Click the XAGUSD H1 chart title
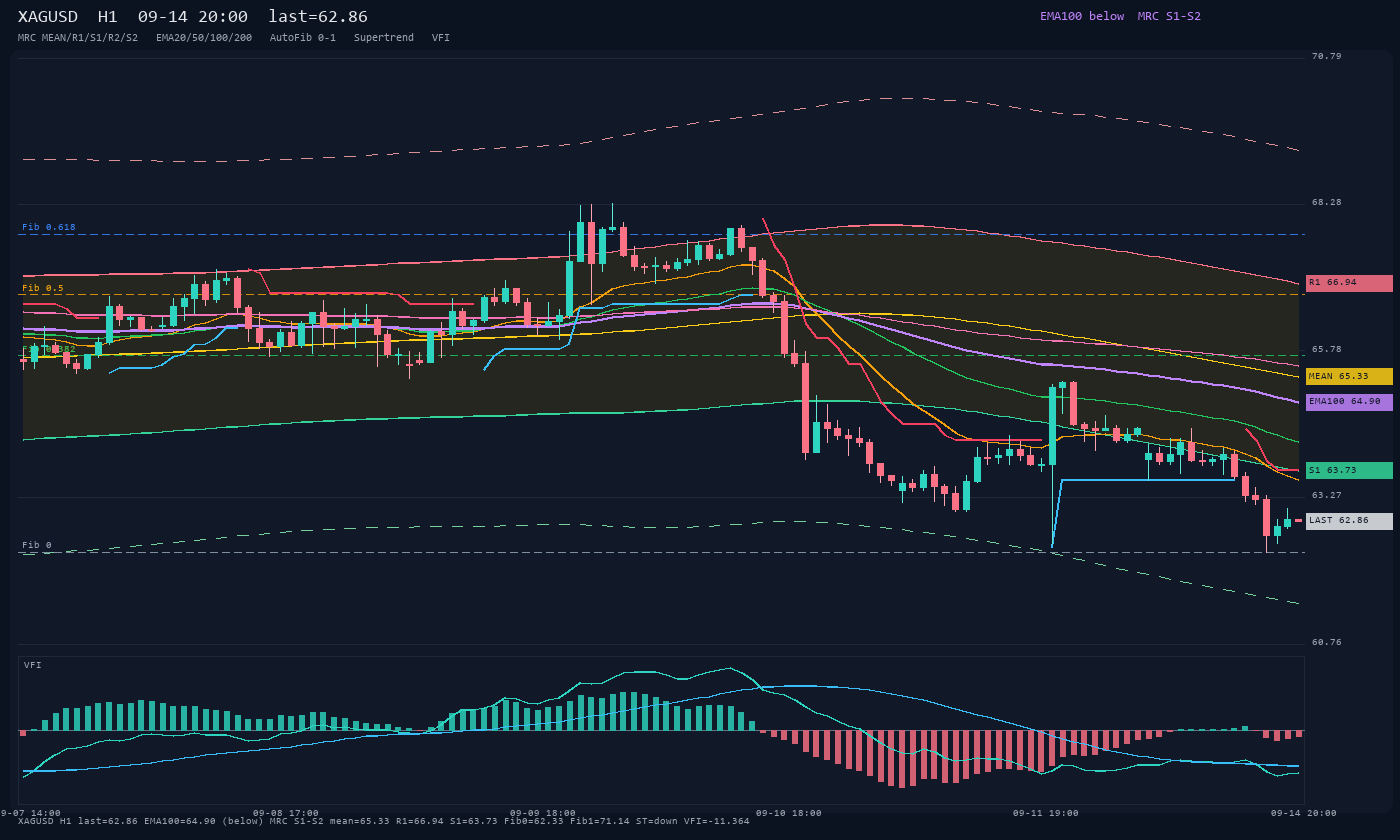The image size is (1400, 840). [193, 17]
